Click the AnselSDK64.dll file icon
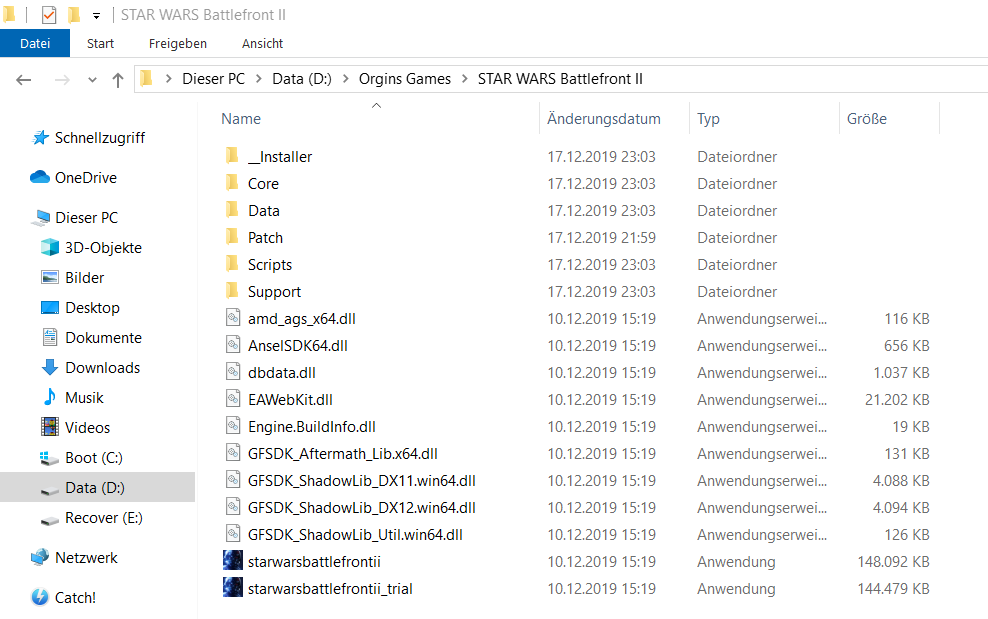Viewport: 988px width, 619px height. tap(233, 345)
